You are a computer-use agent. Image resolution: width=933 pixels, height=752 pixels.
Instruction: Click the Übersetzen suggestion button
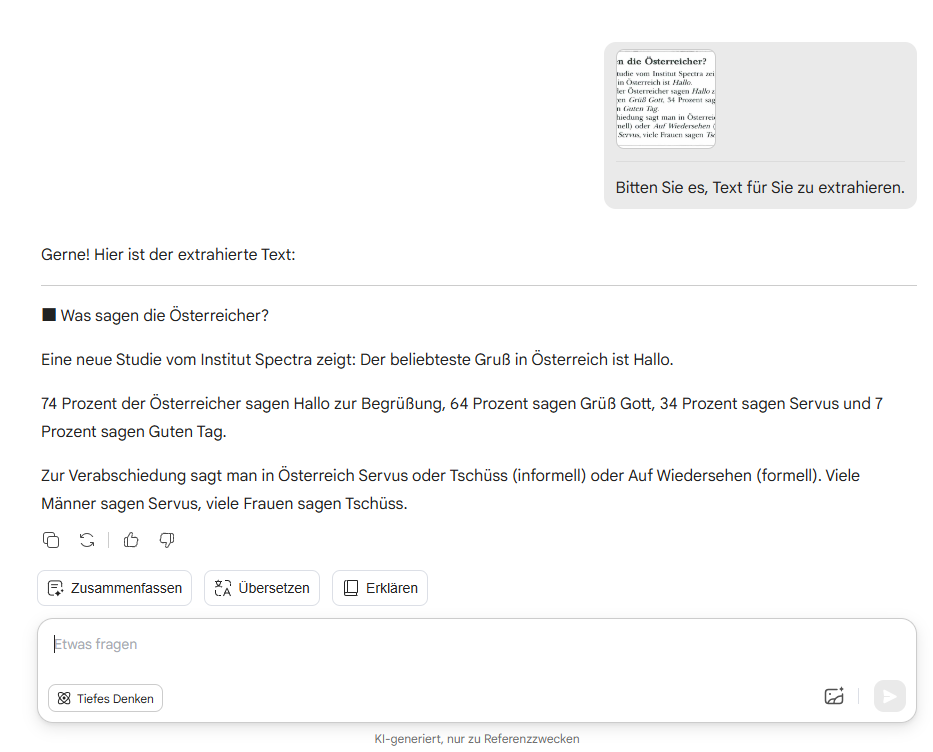262,588
